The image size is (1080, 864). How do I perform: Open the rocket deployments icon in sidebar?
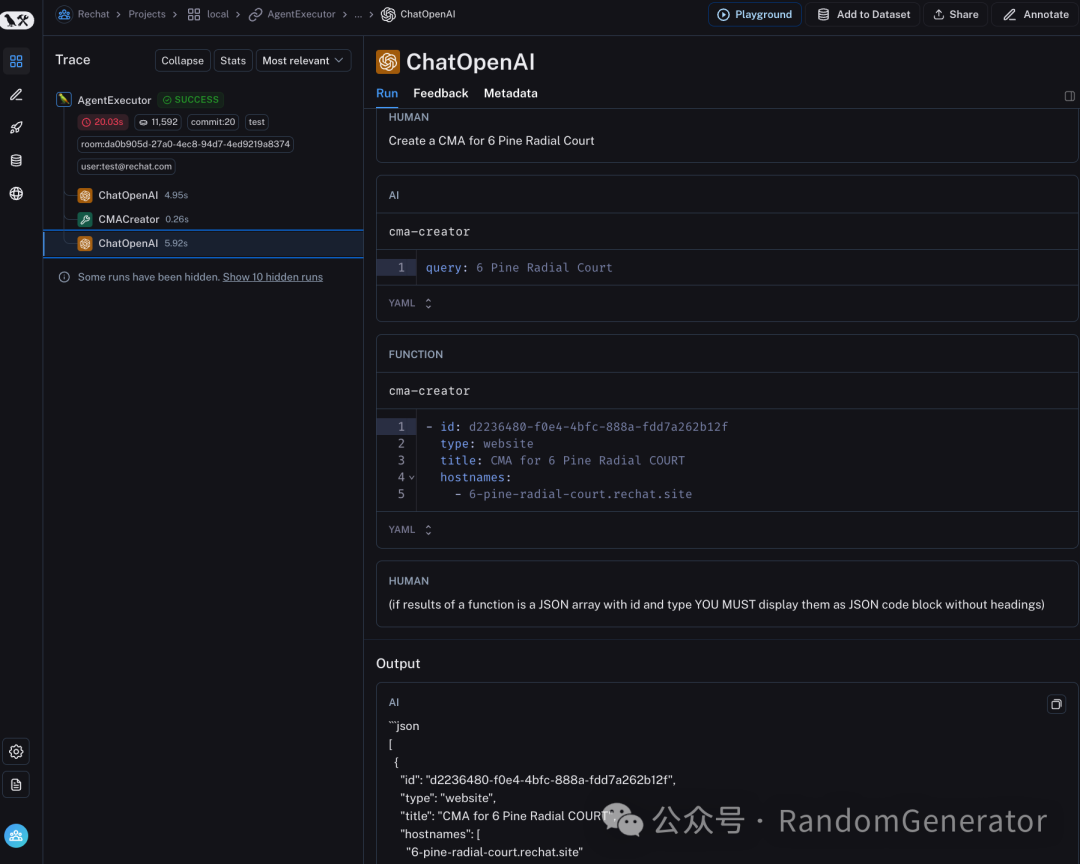[17, 127]
